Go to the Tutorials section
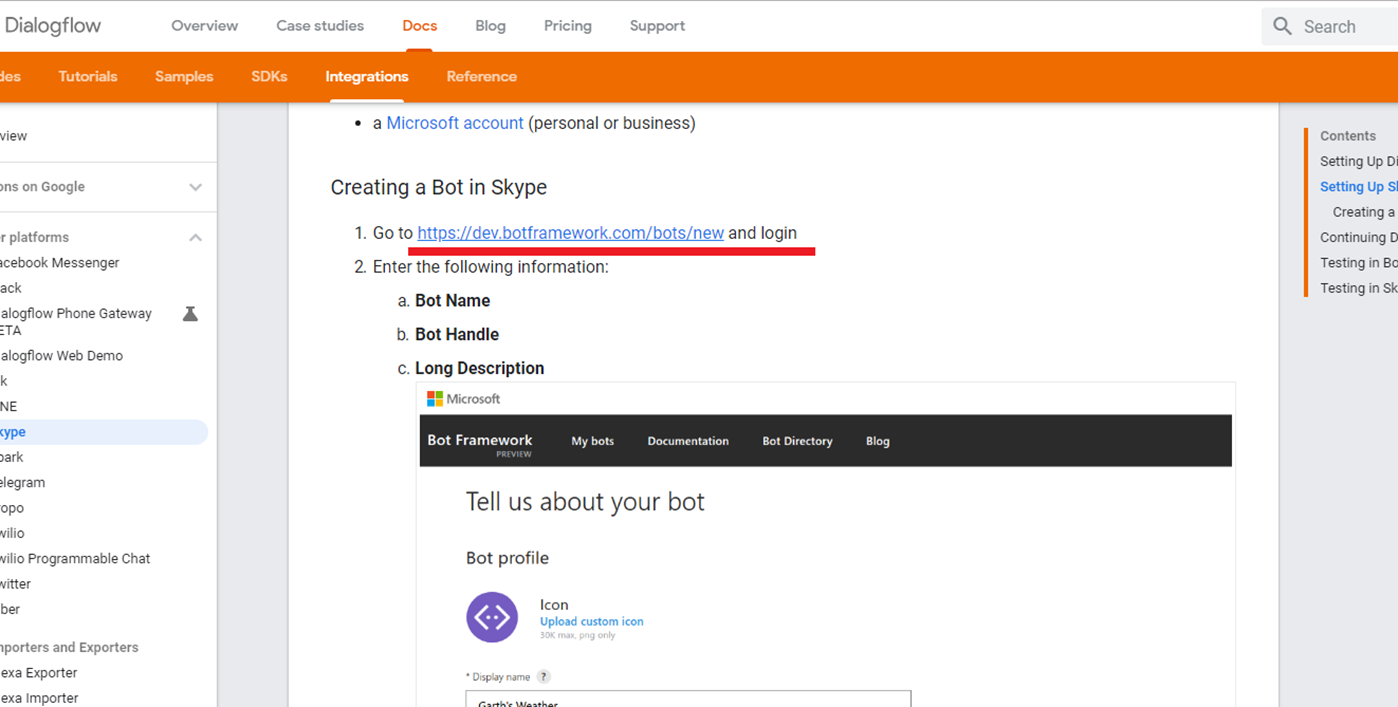 click(88, 77)
